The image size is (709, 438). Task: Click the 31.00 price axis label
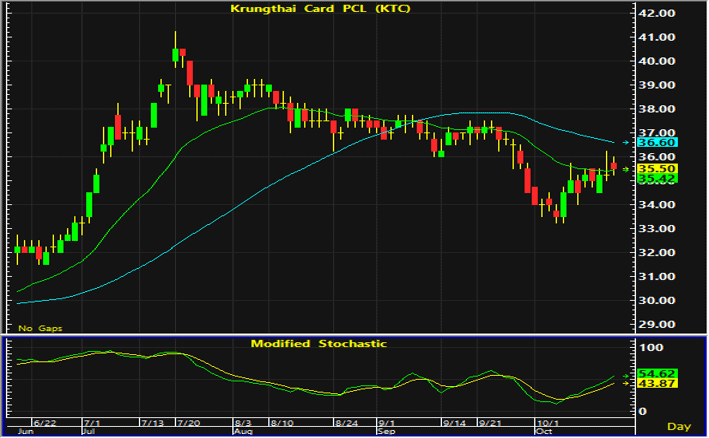(x=657, y=276)
